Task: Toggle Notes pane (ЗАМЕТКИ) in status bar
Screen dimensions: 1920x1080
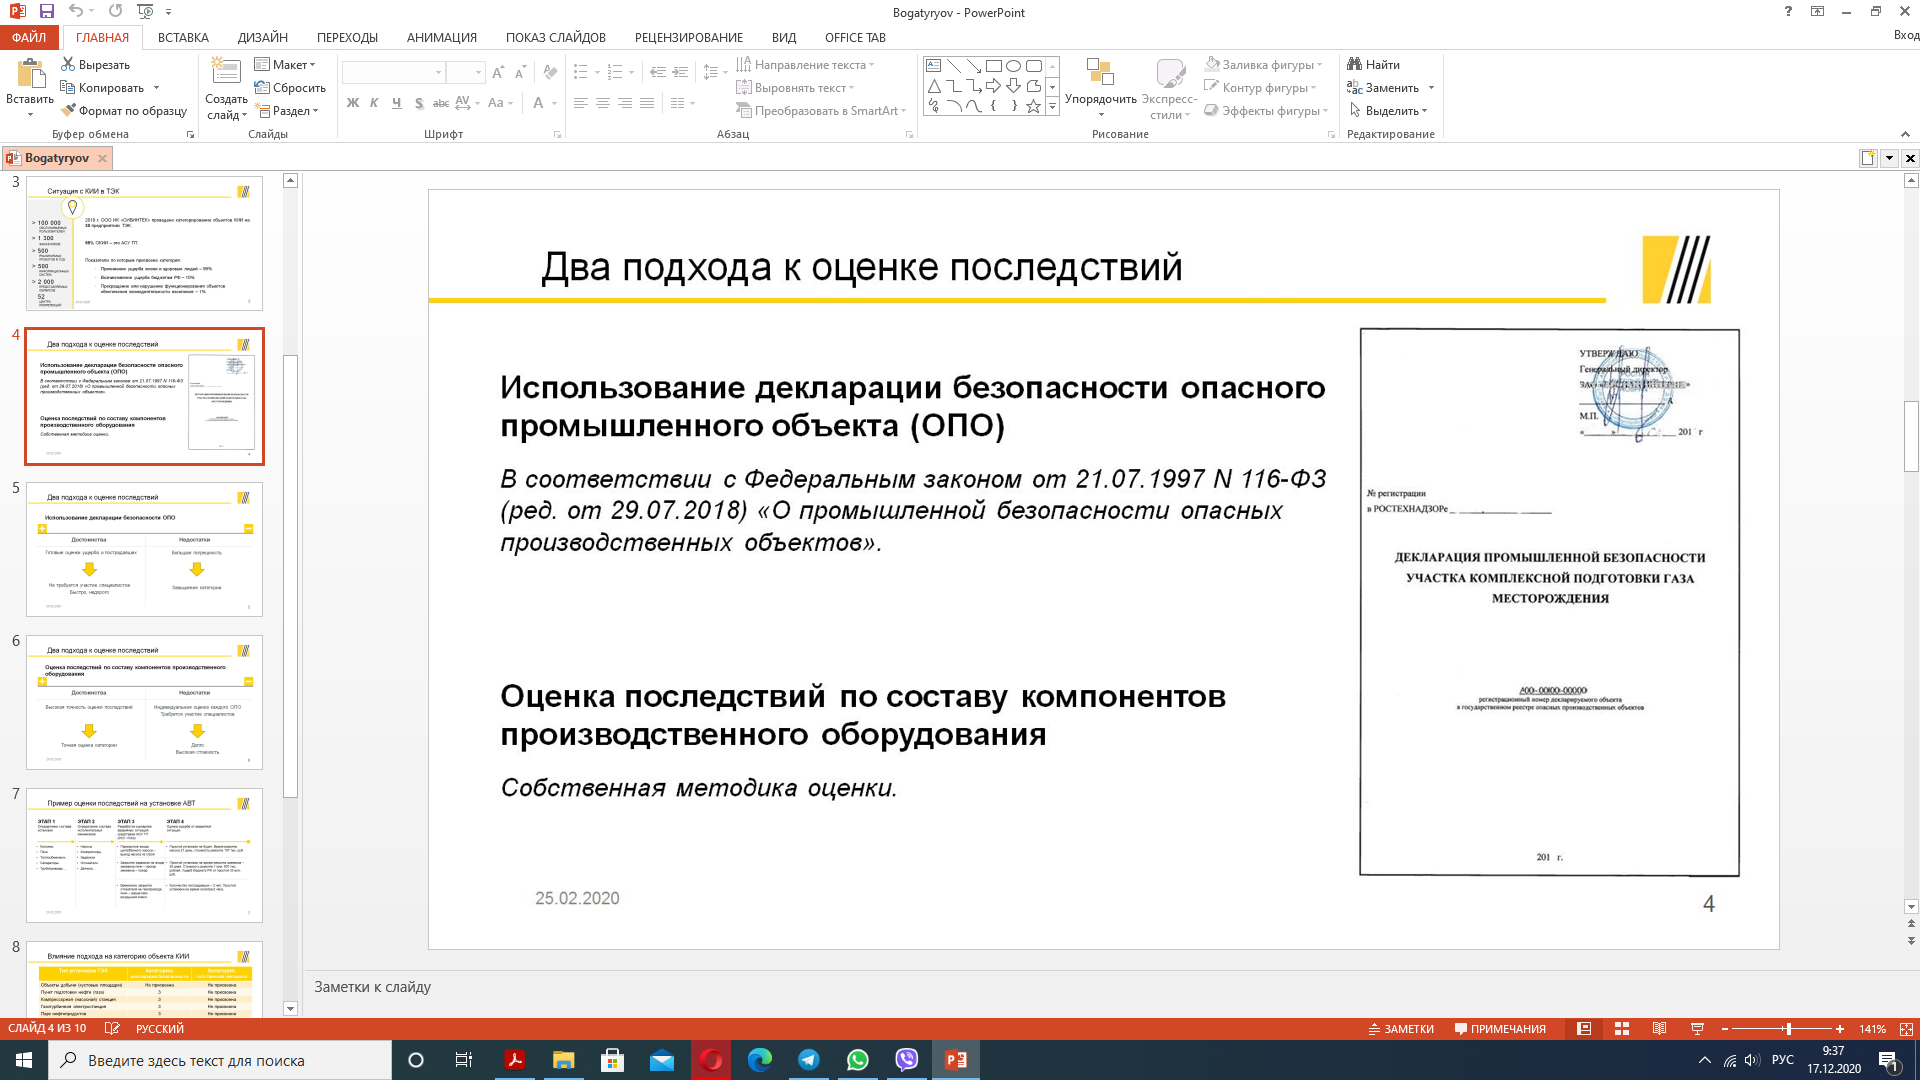Action: click(1401, 1029)
